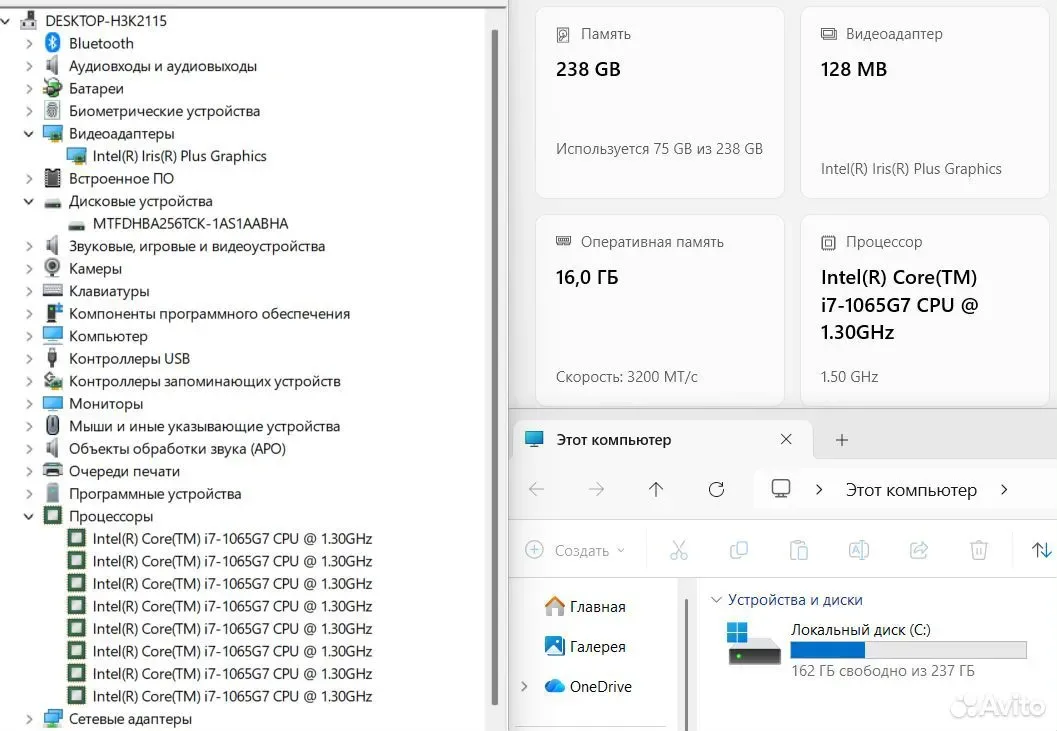Click the Мыши mouse icon
This screenshot has width=1057, height=731.
point(53,426)
